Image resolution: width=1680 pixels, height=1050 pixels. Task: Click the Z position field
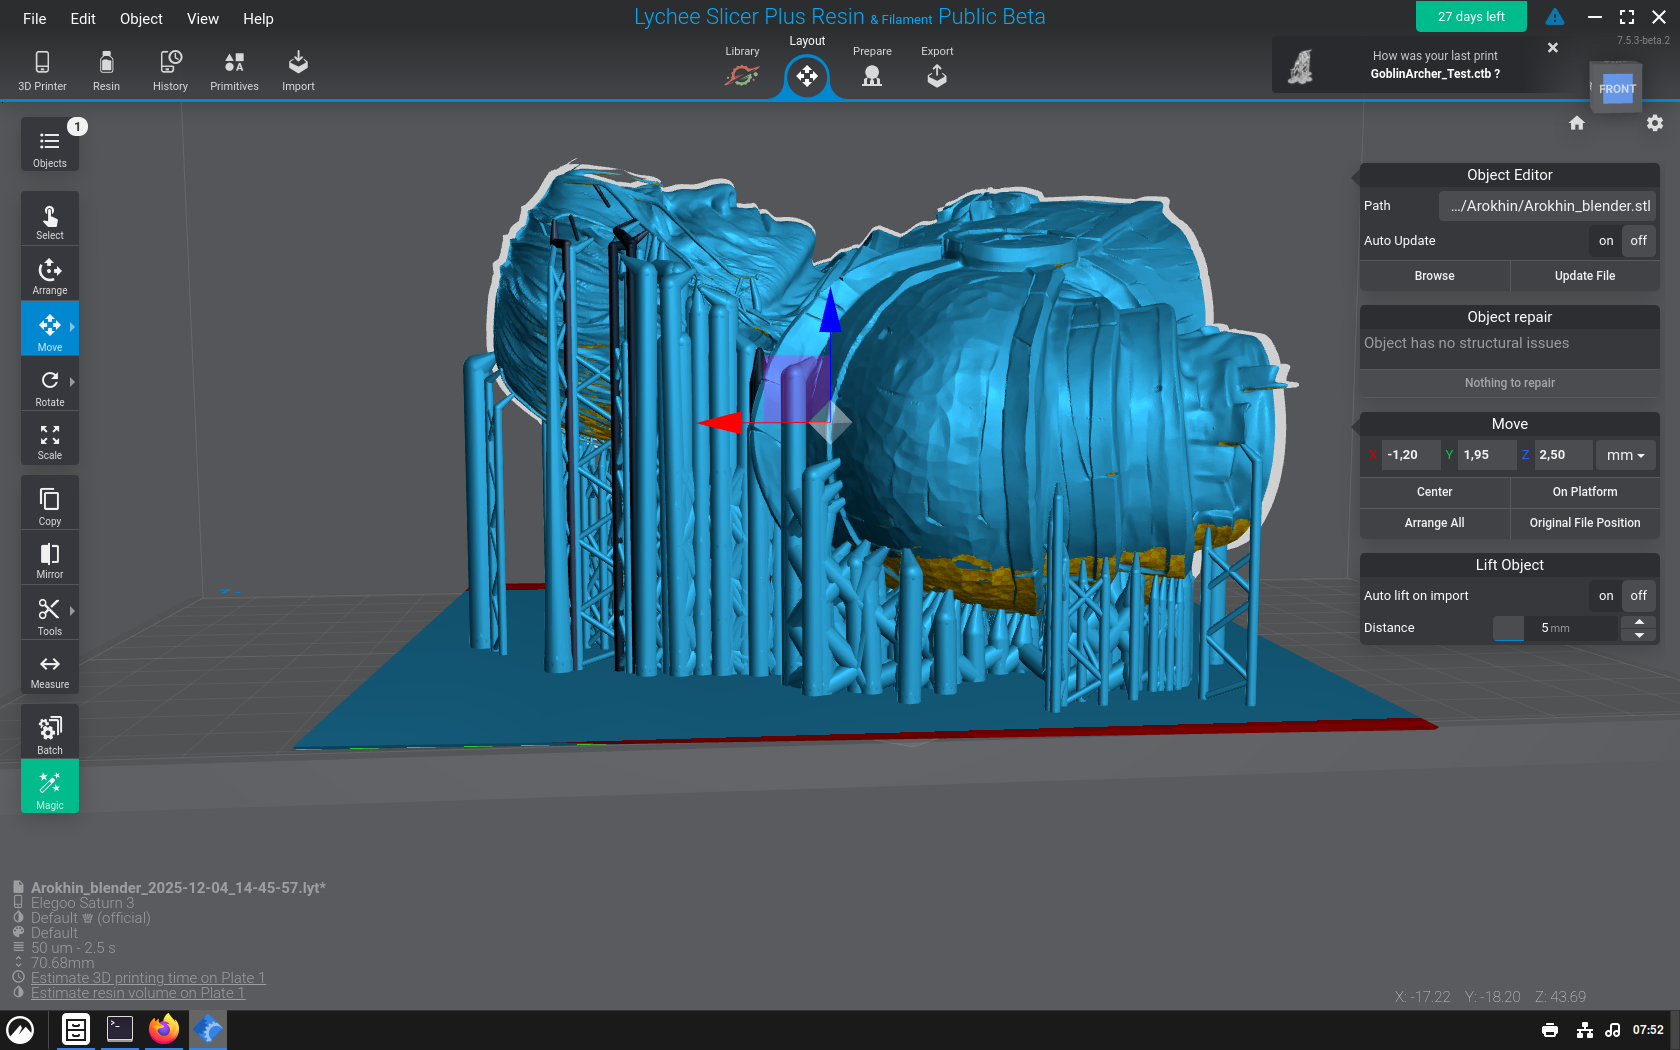1563,455
